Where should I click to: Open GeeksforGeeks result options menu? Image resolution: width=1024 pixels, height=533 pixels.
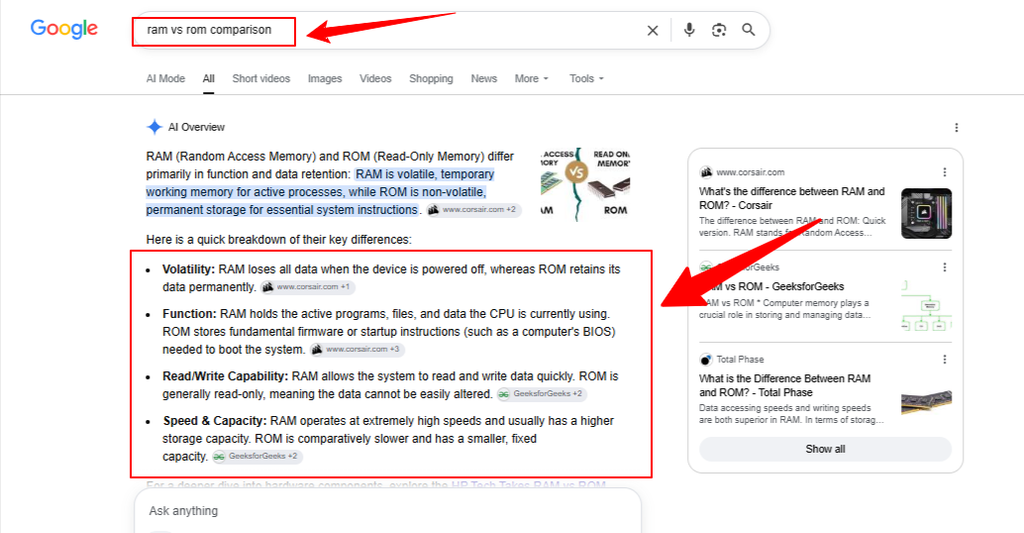point(944,267)
